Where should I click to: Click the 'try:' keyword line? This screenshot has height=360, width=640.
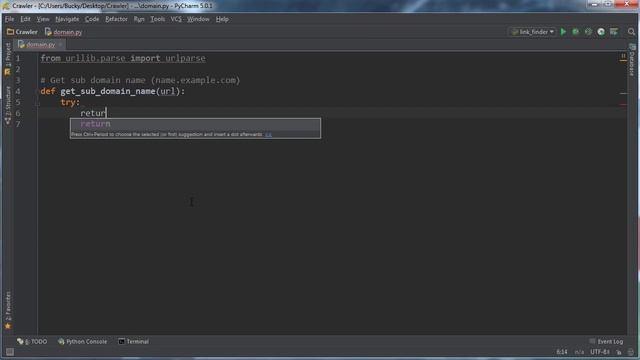pyautogui.click(x=70, y=102)
